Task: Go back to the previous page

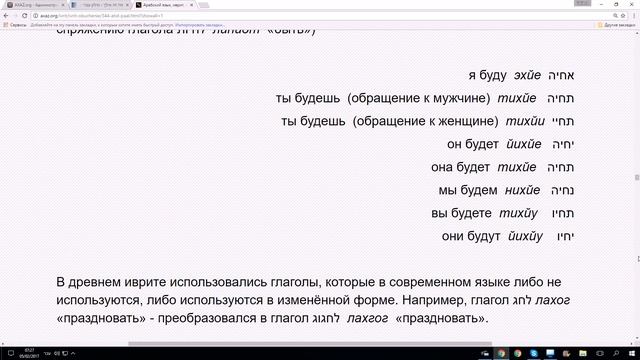Action: point(6,16)
